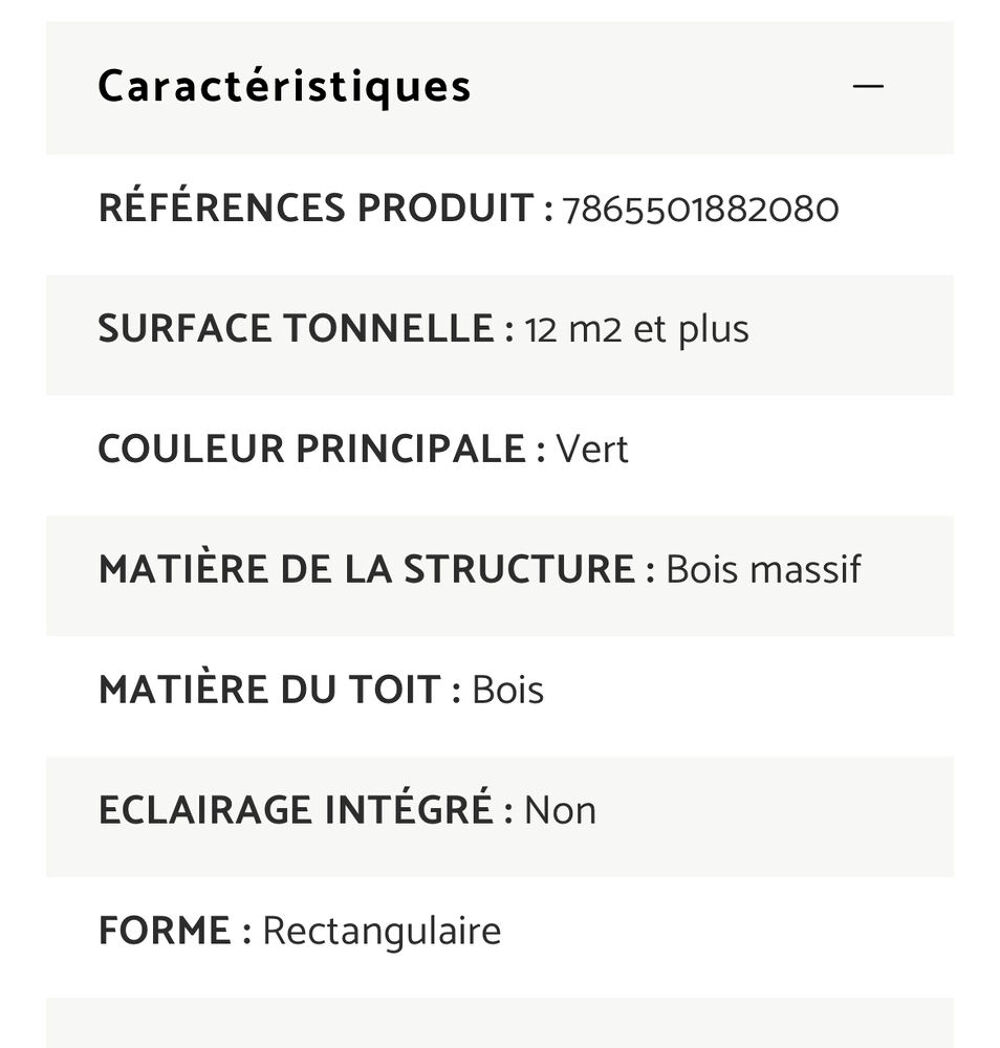Collapse the Caractéristiques section minus icon
This screenshot has height=1048, width=1000.
coord(868,86)
